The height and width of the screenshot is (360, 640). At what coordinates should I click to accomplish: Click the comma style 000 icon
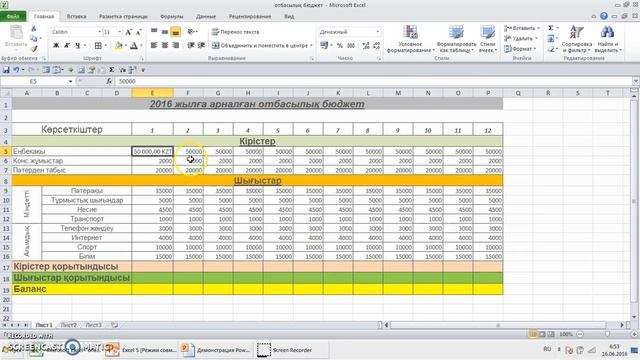tap(351, 46)
